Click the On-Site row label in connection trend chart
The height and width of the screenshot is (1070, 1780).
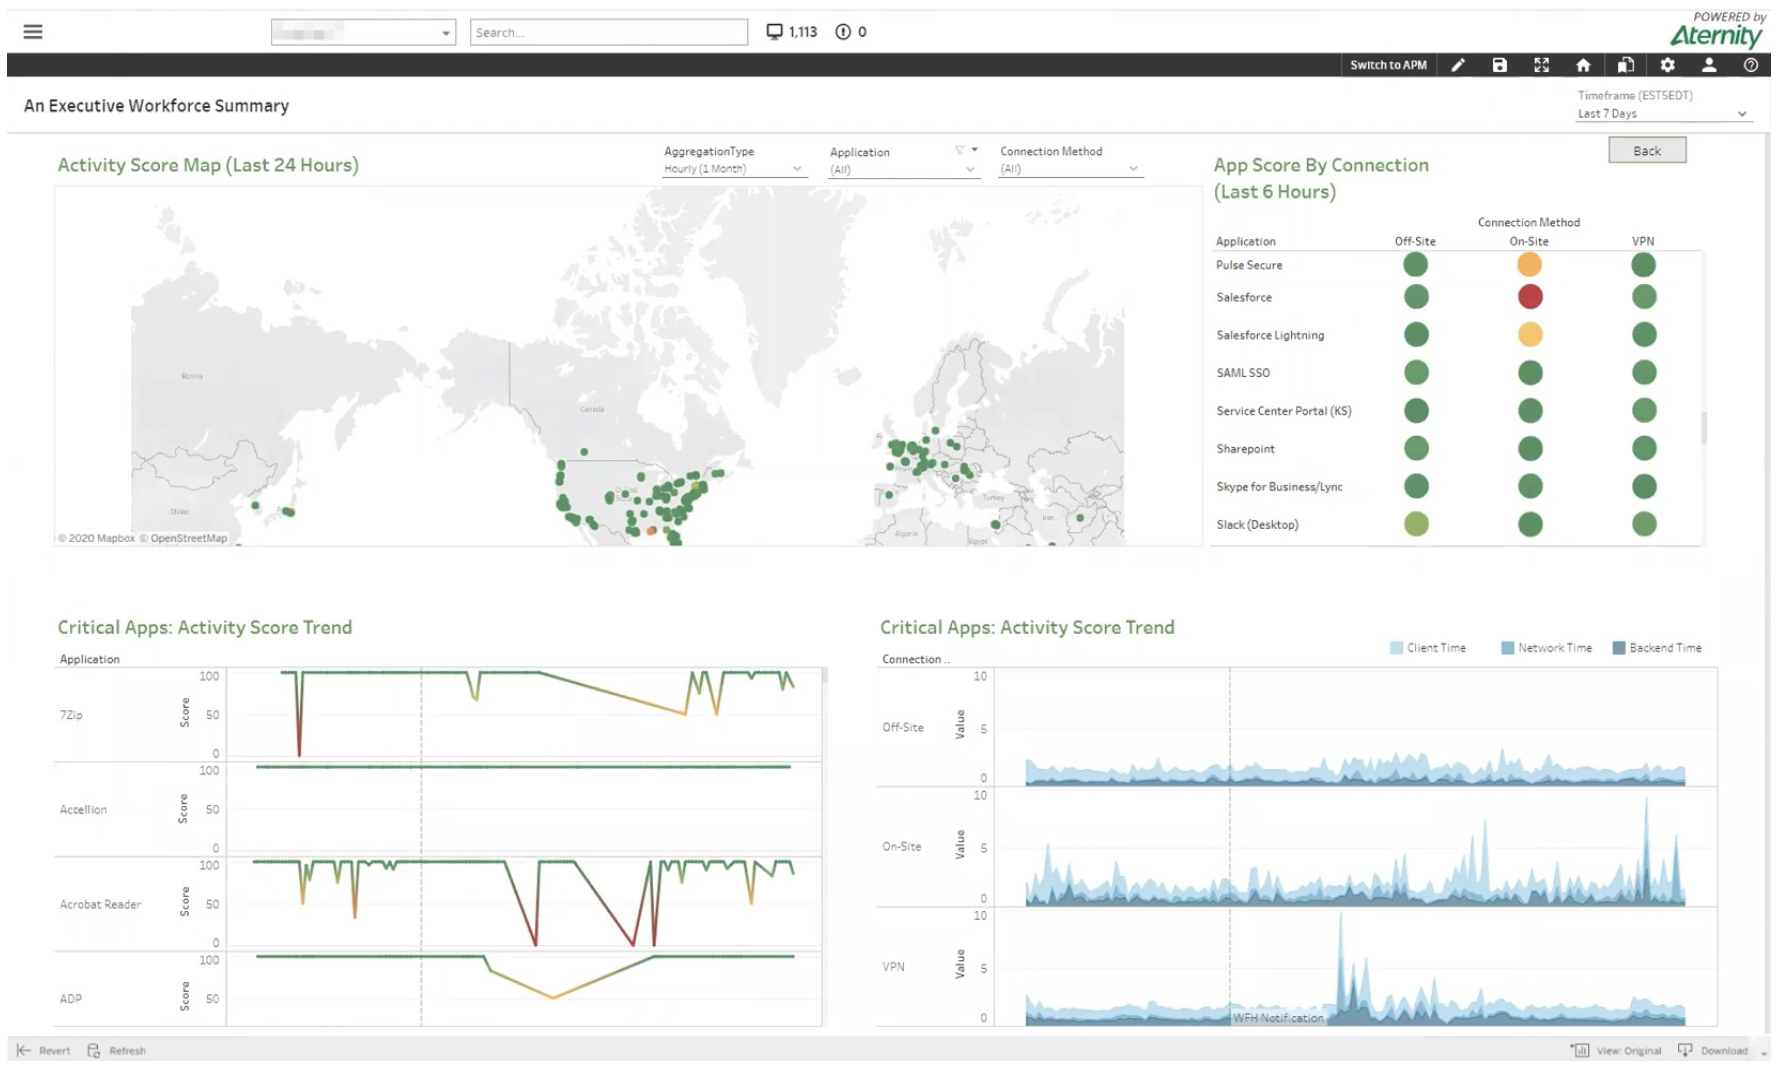click(x=901, y=847)
